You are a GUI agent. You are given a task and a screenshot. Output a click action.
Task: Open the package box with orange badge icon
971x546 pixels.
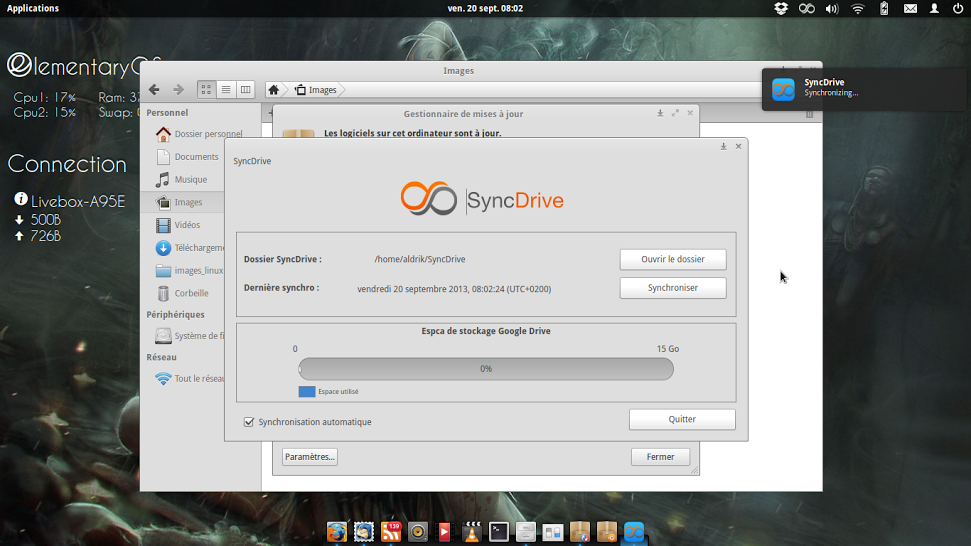point(607,532)
